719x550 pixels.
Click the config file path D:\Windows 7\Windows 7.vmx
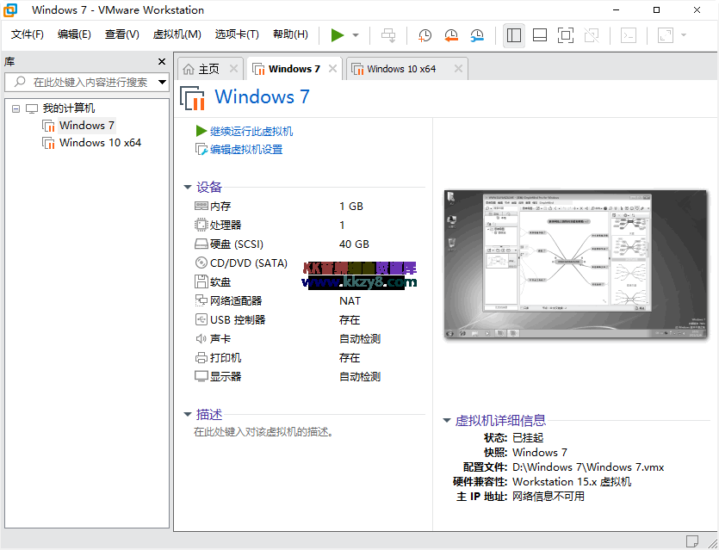coord(588,467)
